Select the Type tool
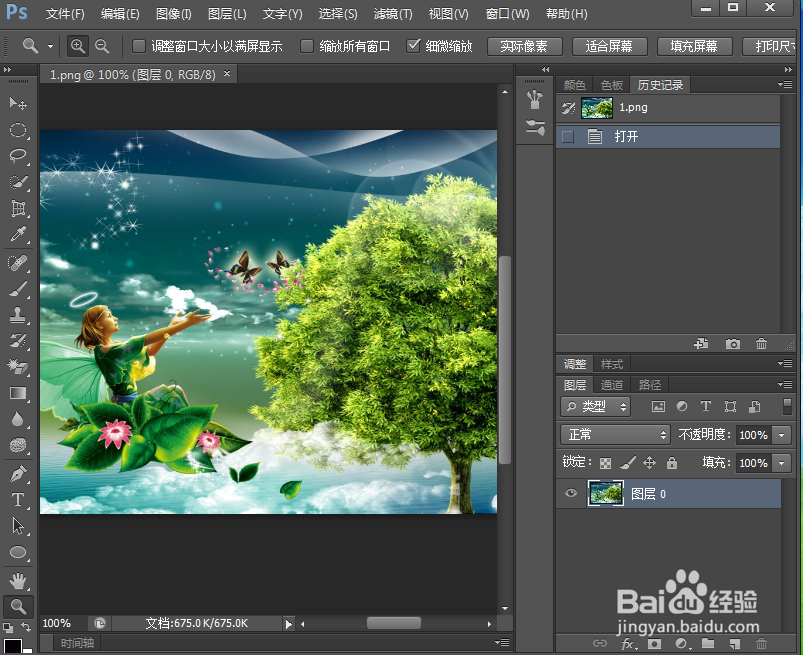Image resolution: width=803 pixels, height=655 pixels. point(18,499)
